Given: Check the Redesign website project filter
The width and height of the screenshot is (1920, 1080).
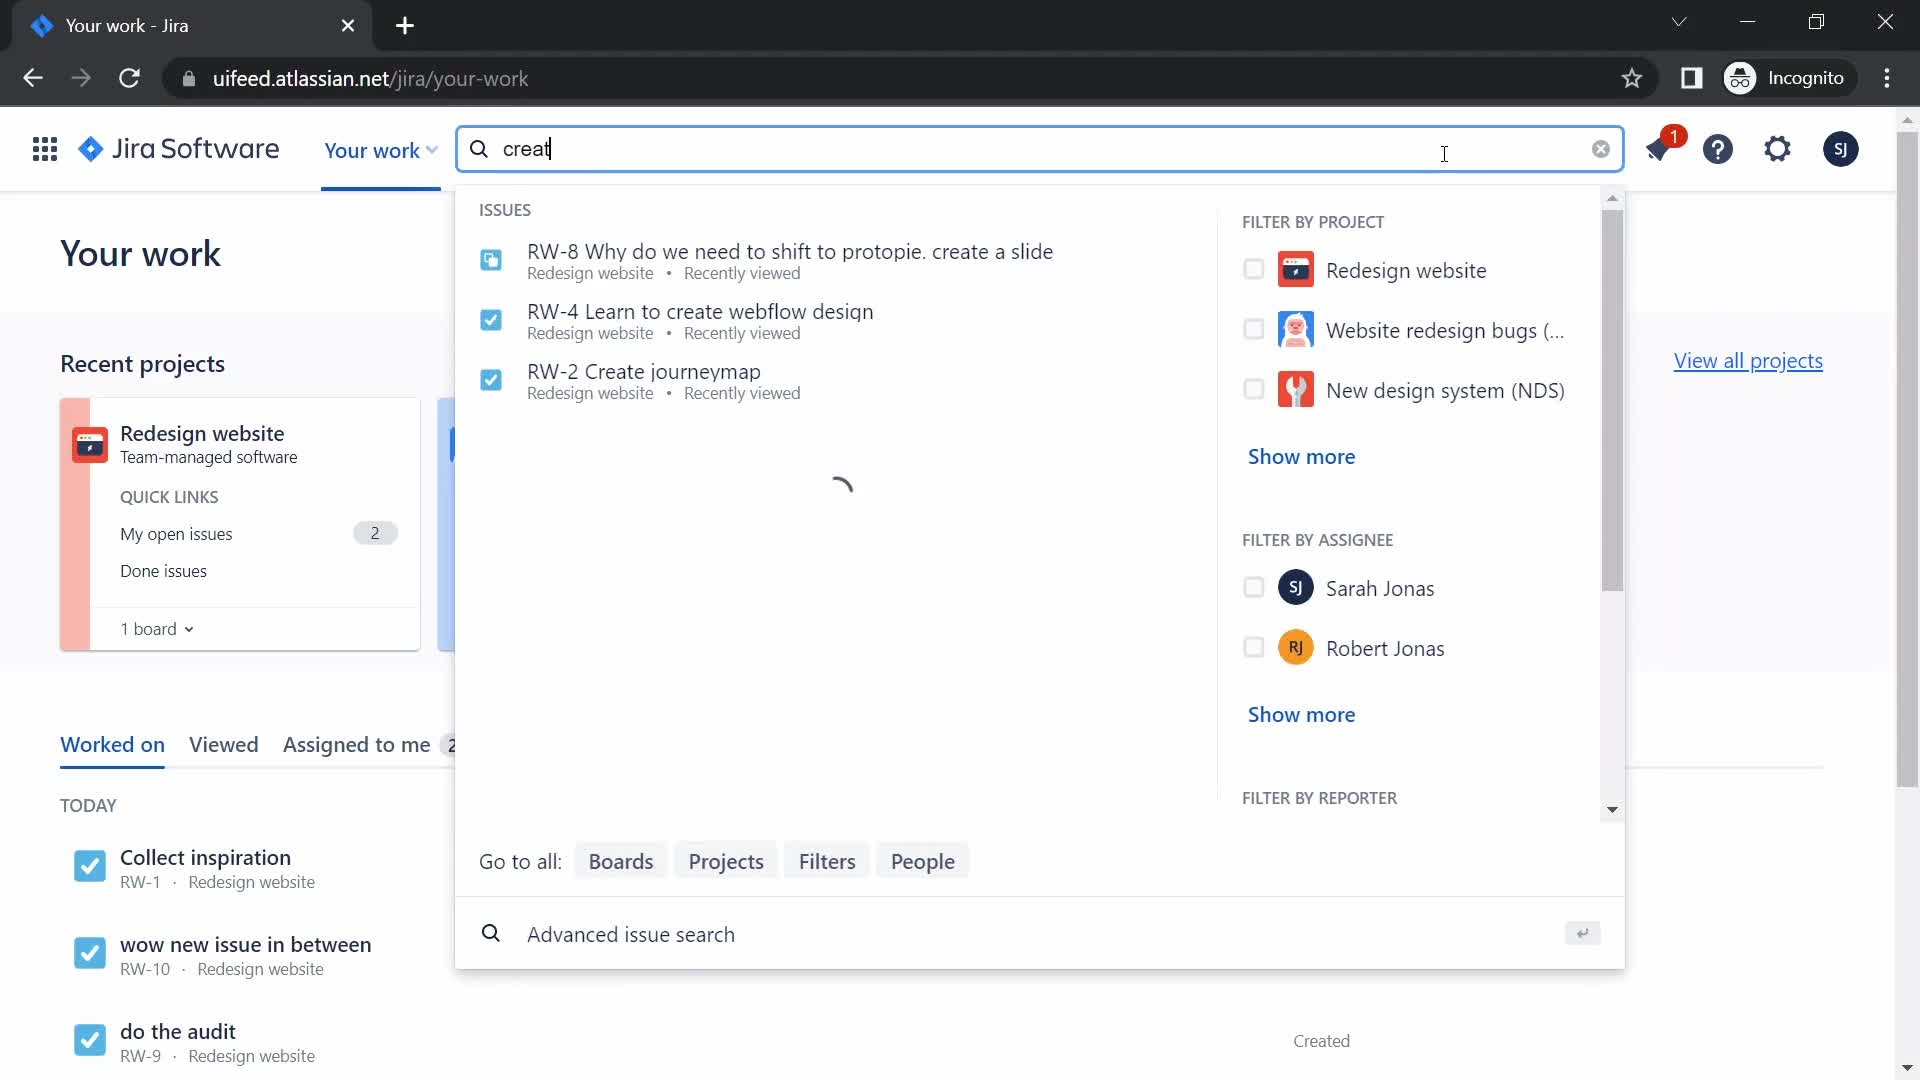Looking at the screenshot, I should pyautogui.click(x=1253, y=270).
